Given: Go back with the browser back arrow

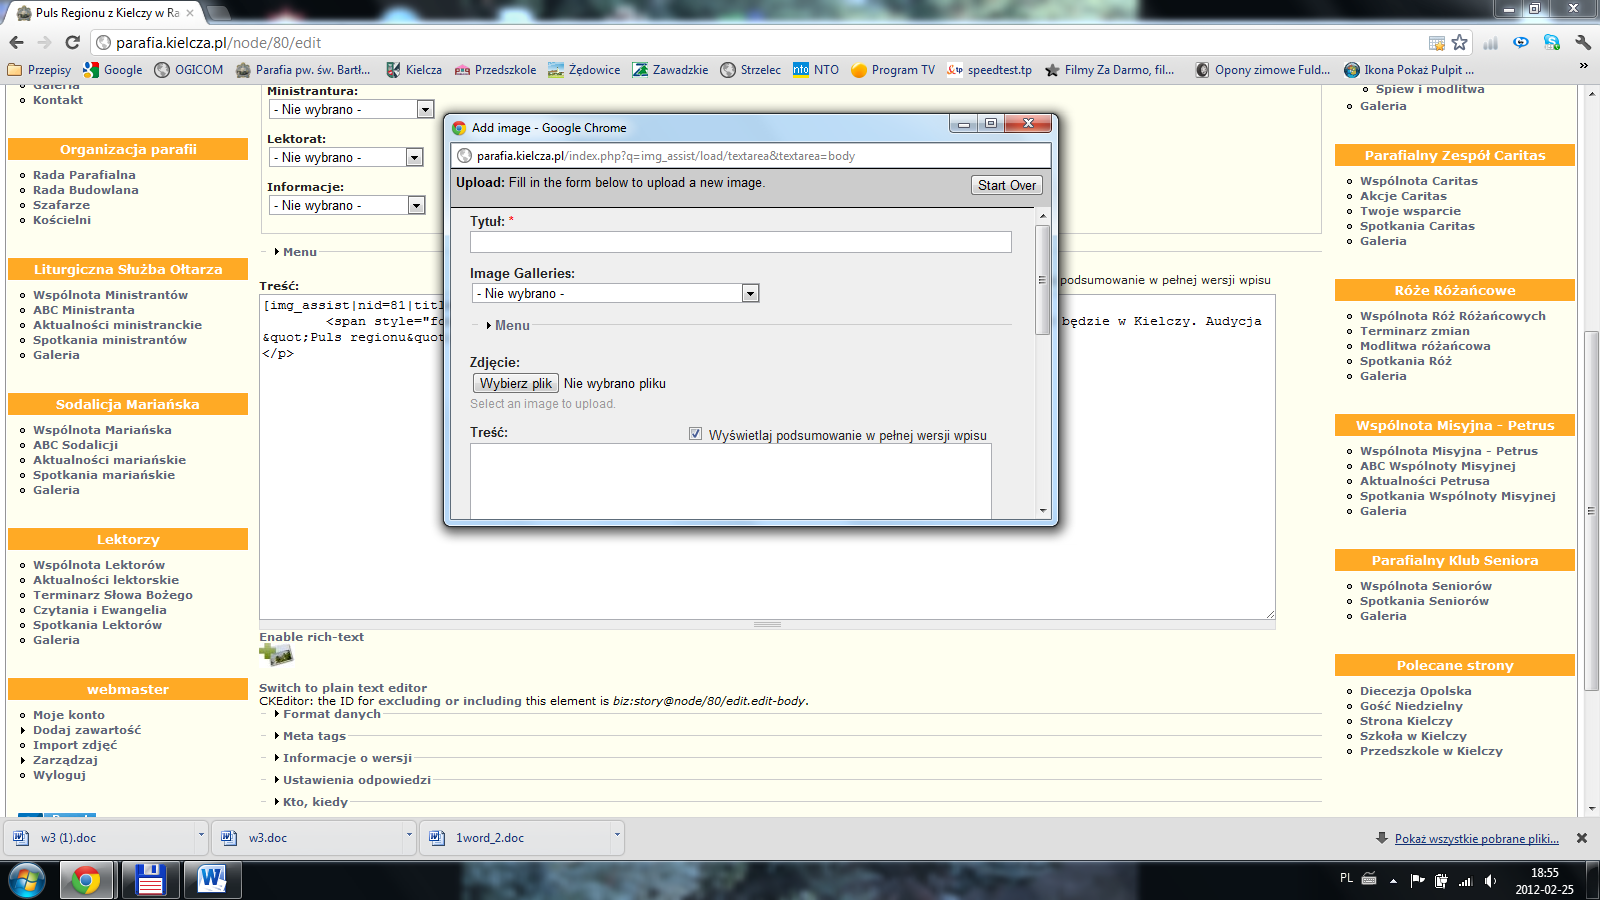Looking at the screenshot, I should point(16,42).
